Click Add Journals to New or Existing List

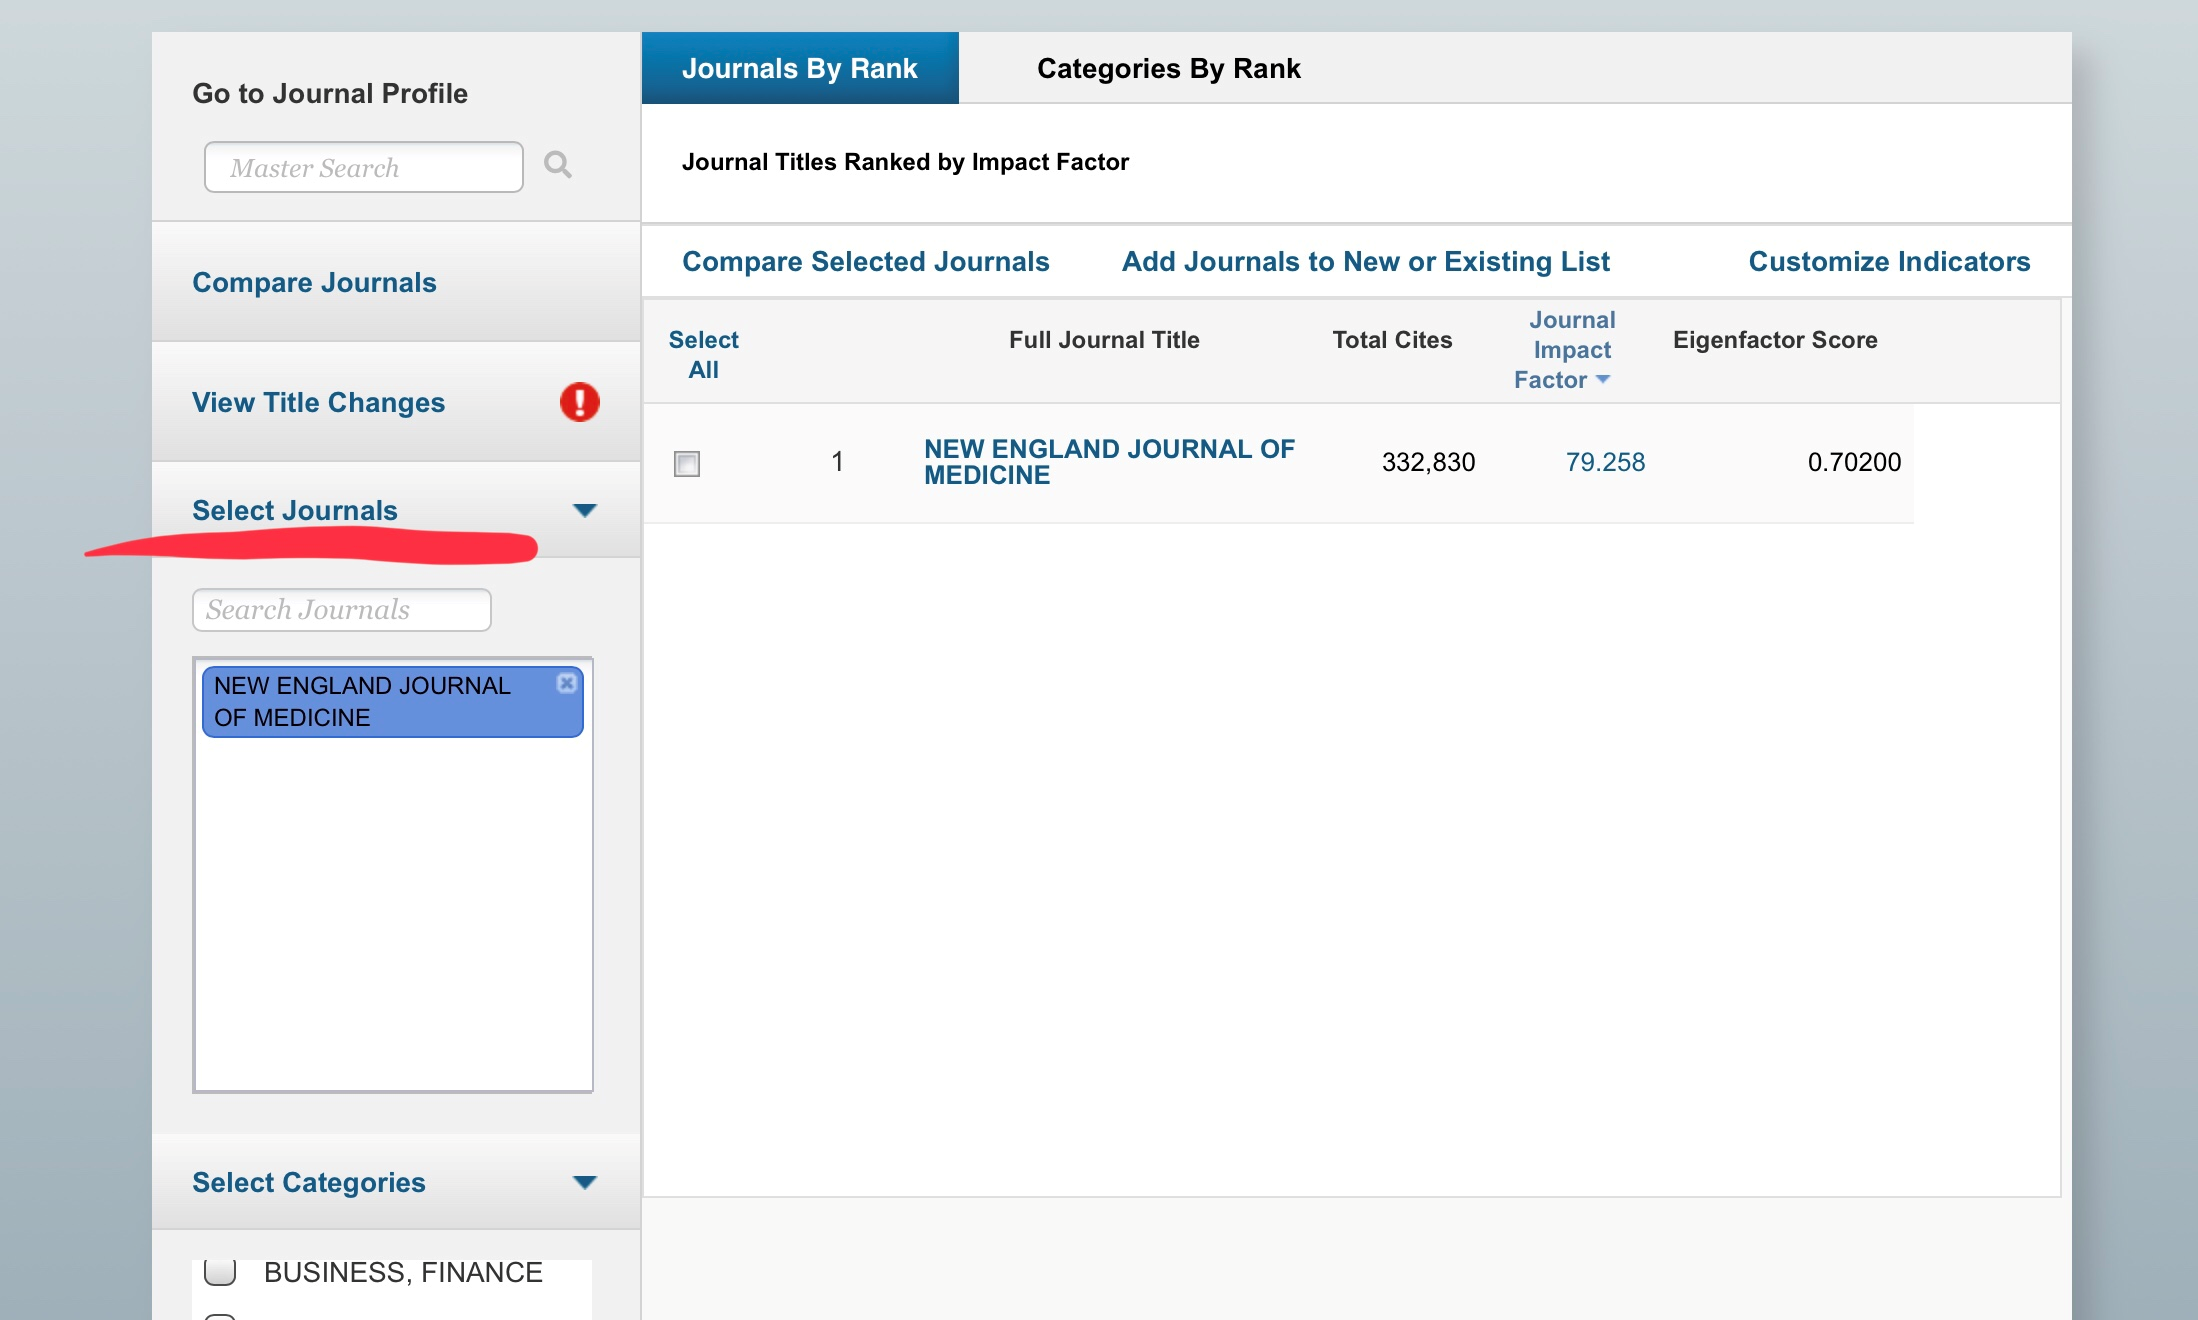click(x=1365, y=261)
